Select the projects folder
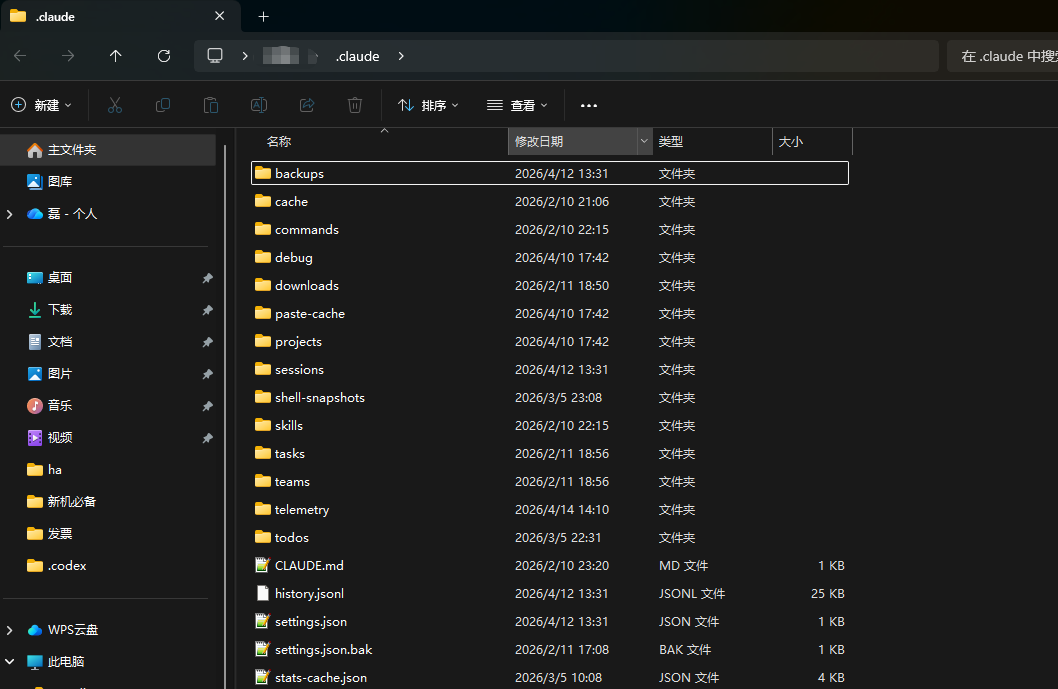The height and width of the screenshot is (689, 1058). tap(550, 341)
